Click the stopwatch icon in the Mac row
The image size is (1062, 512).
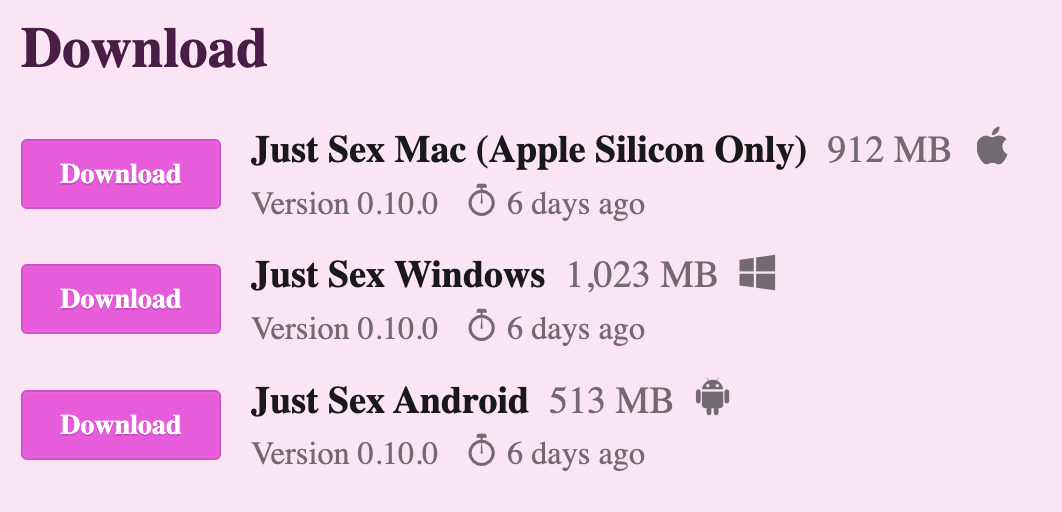pos(482,203)
